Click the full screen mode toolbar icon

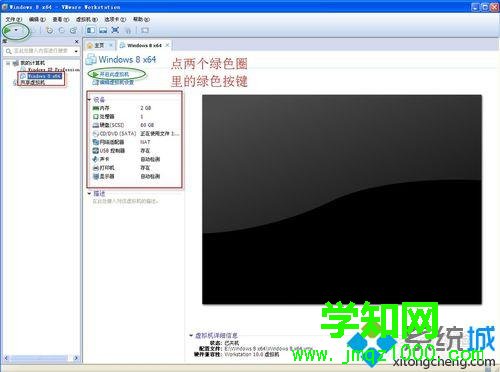[115, 31]
